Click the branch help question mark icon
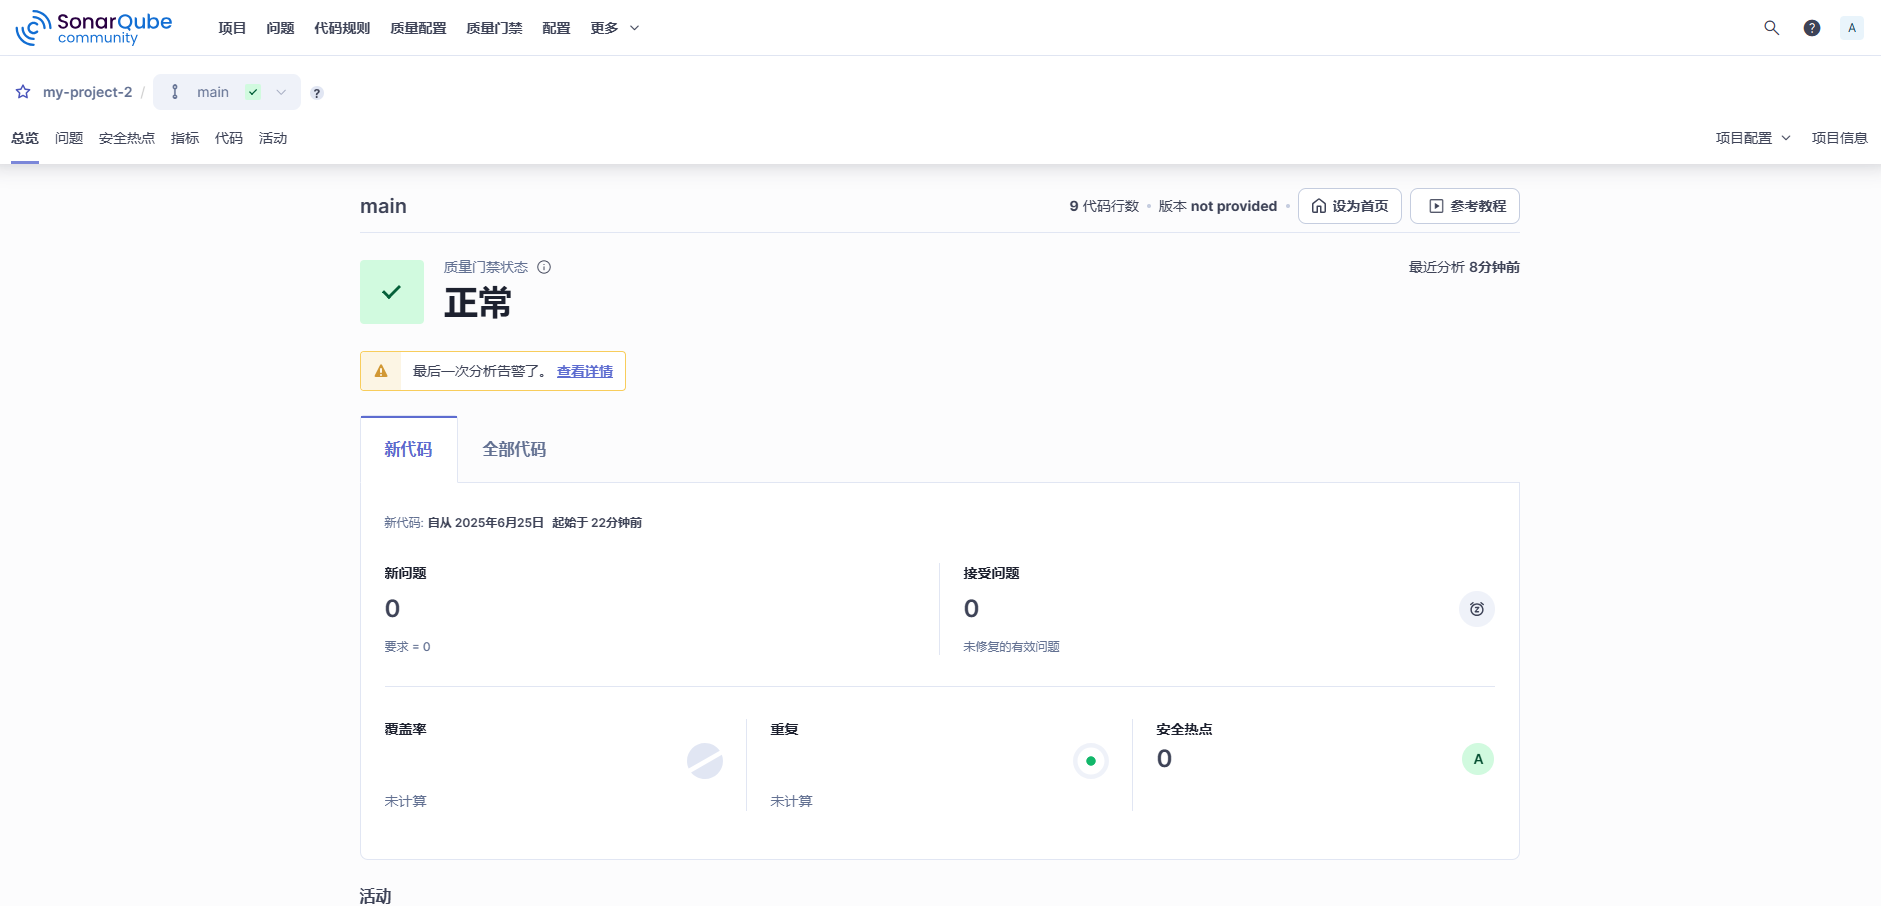The image size is (1881, 906). tap(317, 93)
